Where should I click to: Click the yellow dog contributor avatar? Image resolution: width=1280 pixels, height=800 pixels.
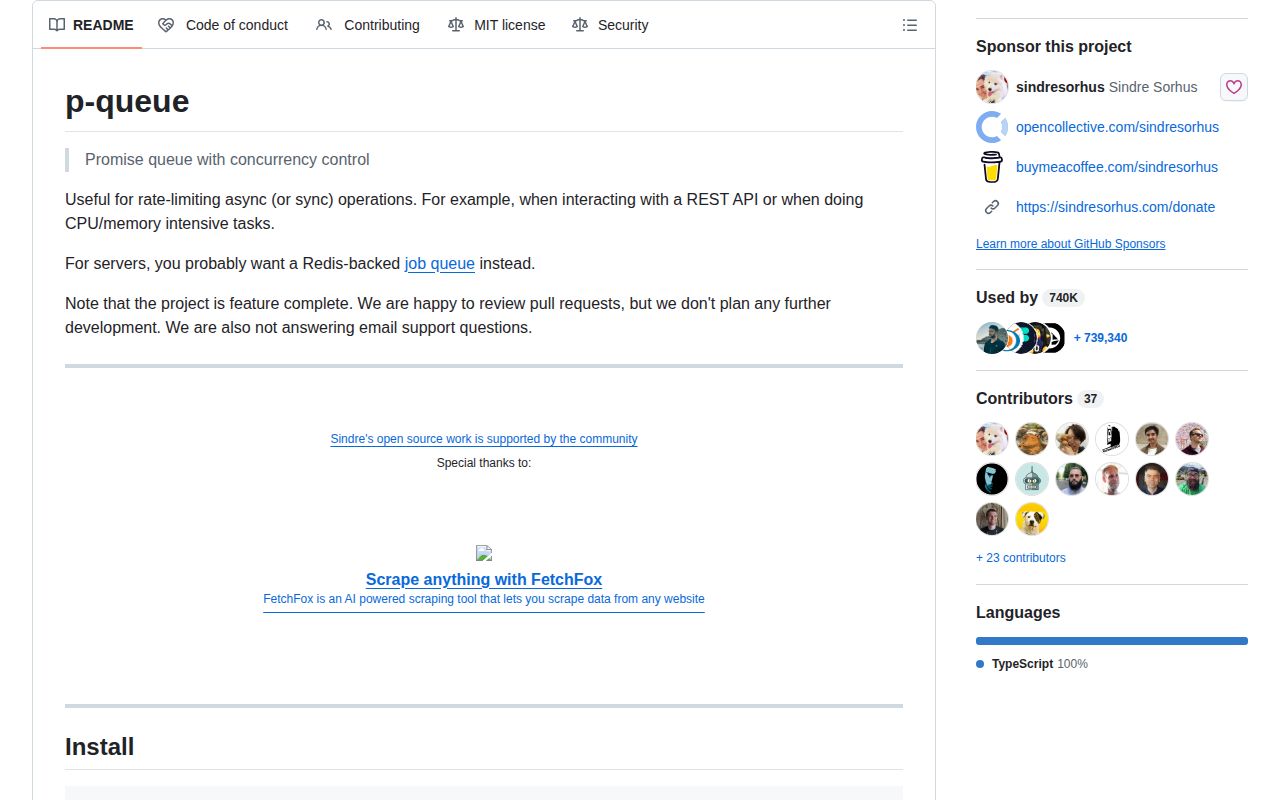pyautogui.click(x=1032, y=519)
